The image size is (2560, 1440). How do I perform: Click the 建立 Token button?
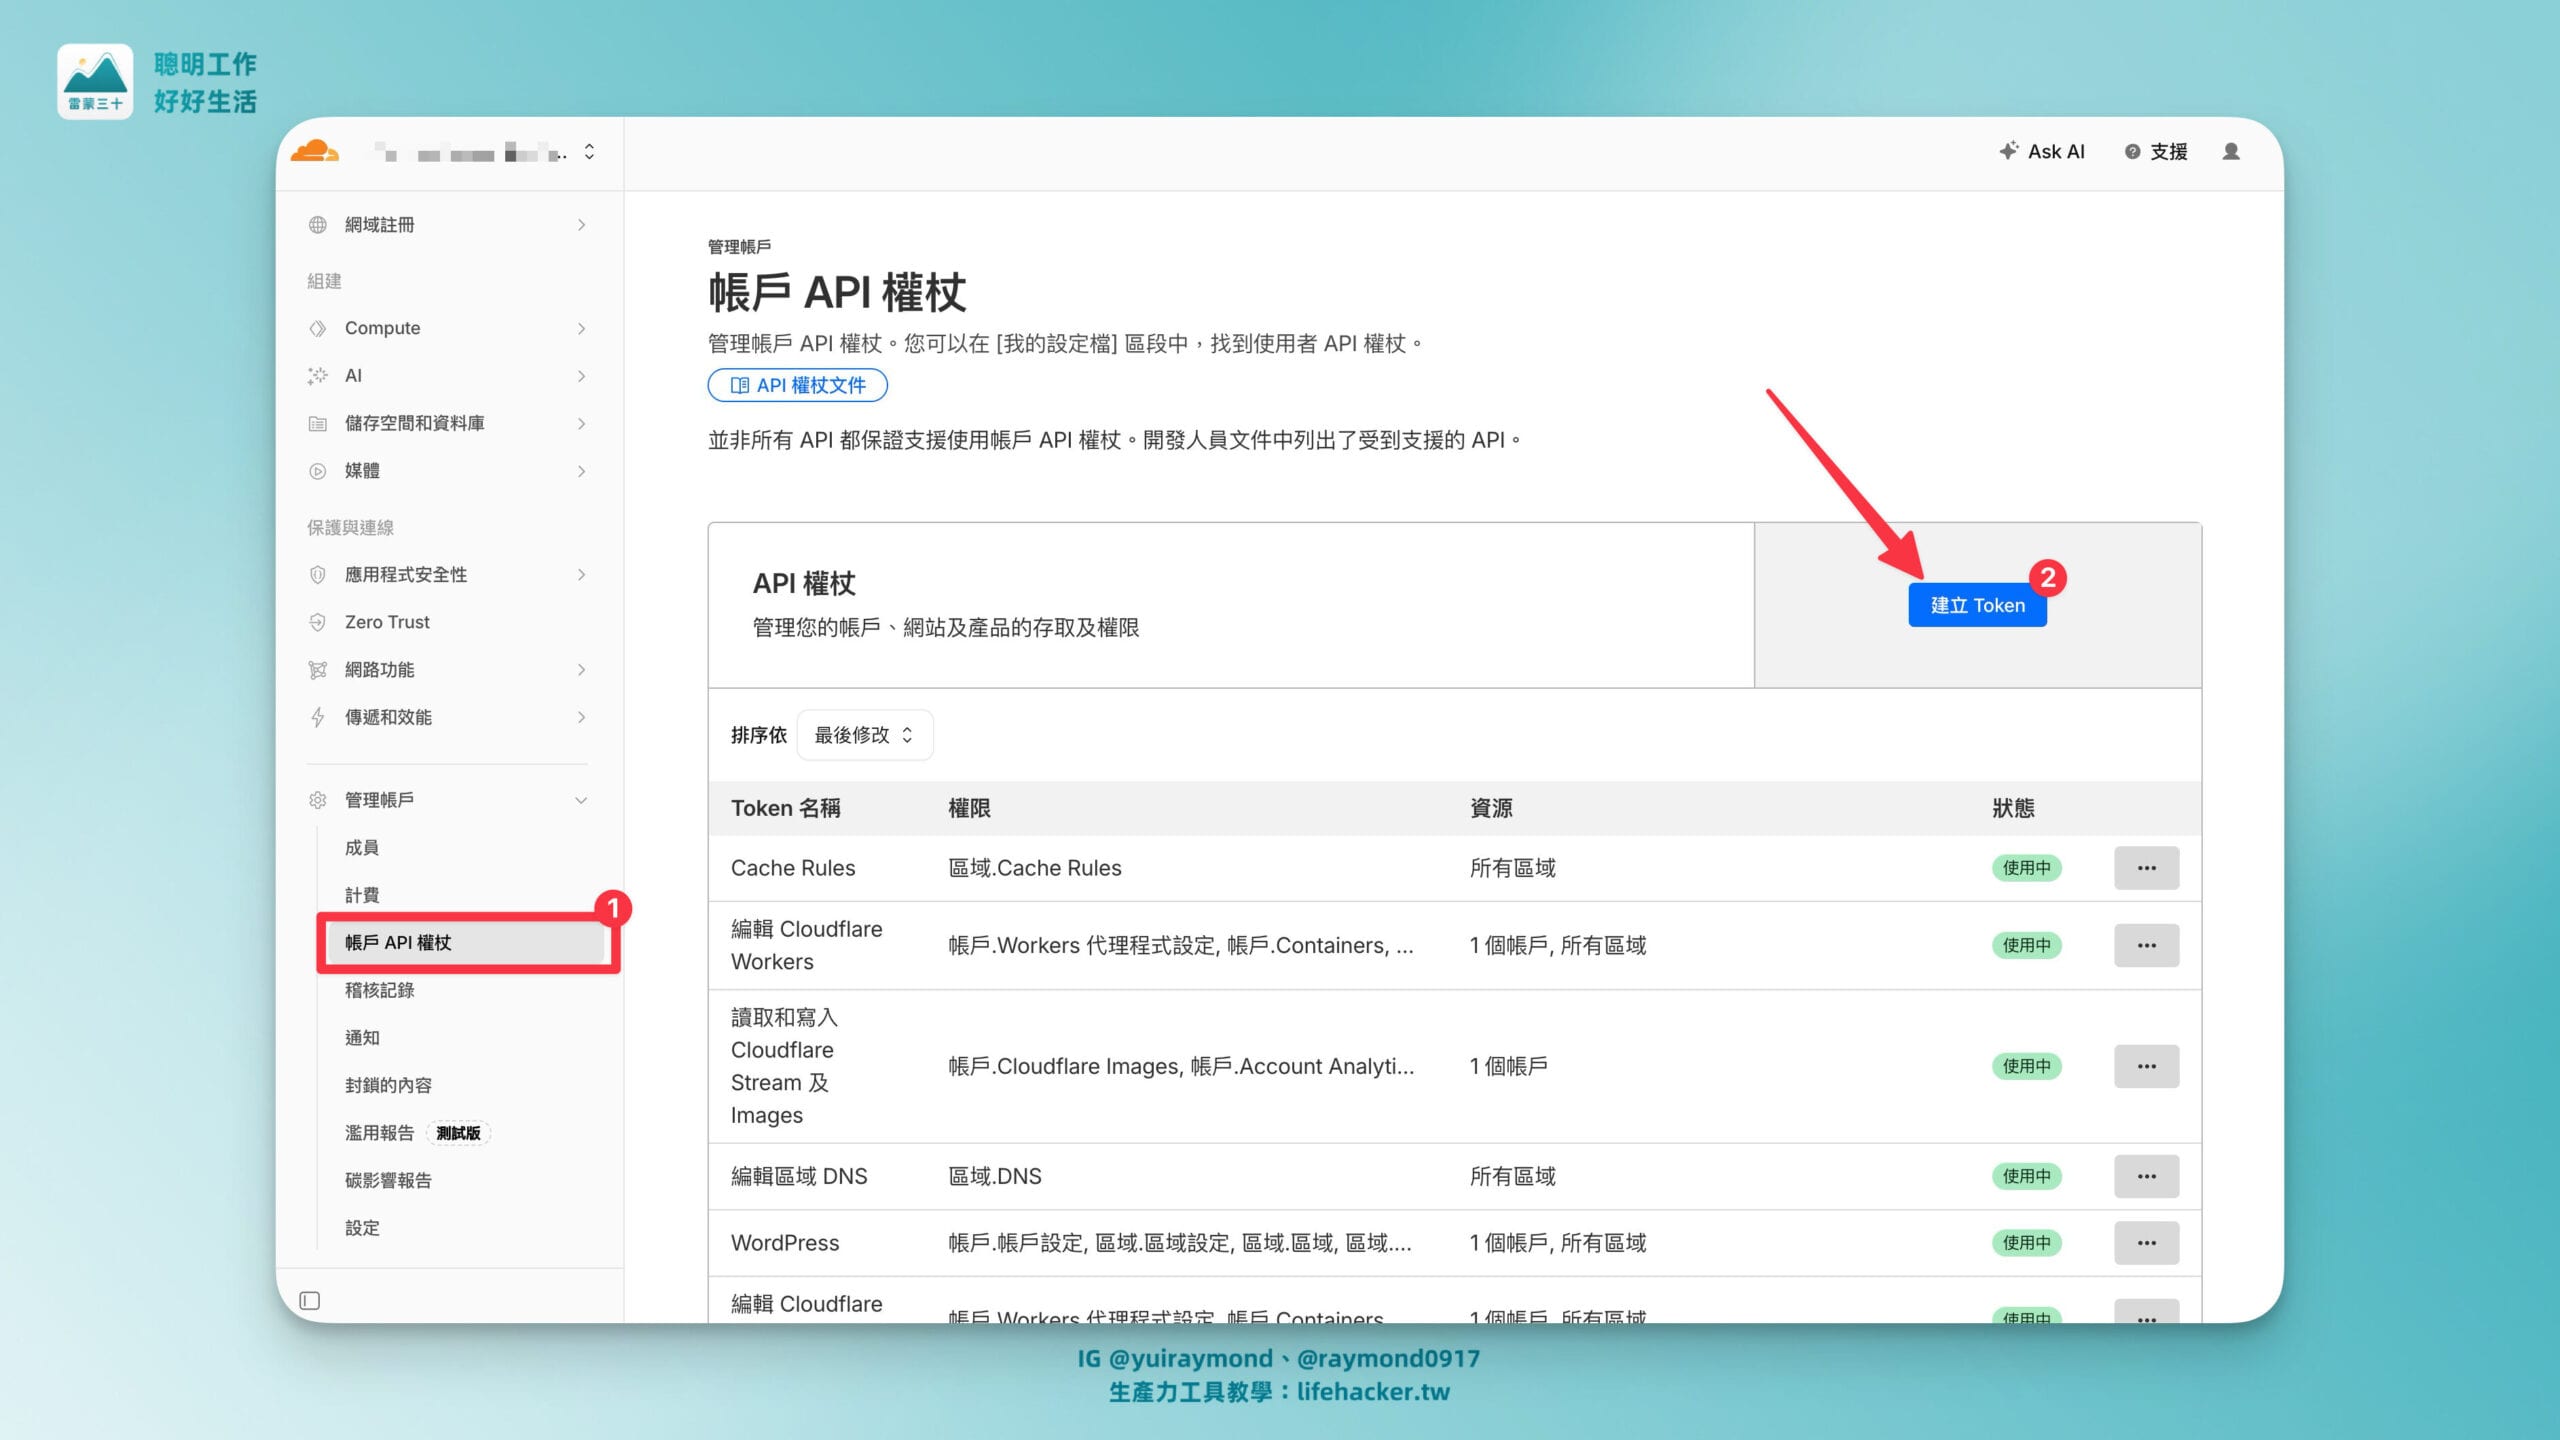tap(1977, 605)
